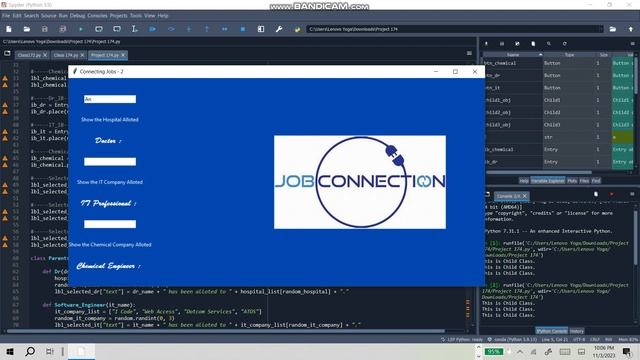Stop debugging with the square icon
The width and height of the screenshot is (640, 360).
243,29
